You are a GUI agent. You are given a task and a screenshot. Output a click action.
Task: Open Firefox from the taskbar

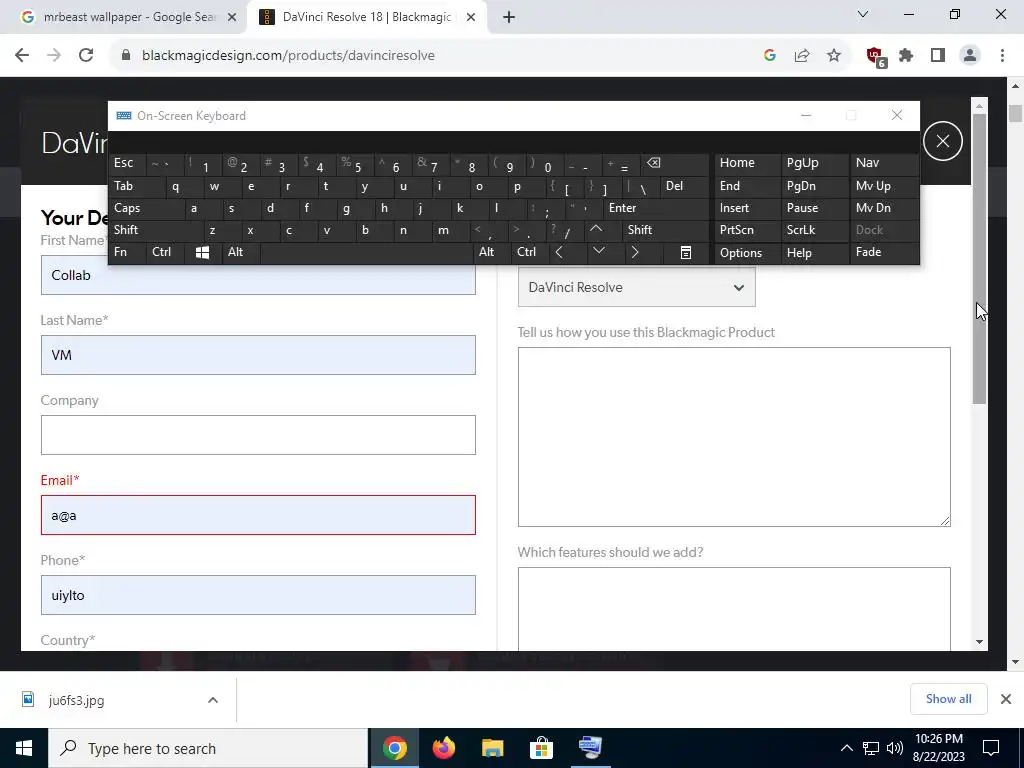(x=443, y=748)
